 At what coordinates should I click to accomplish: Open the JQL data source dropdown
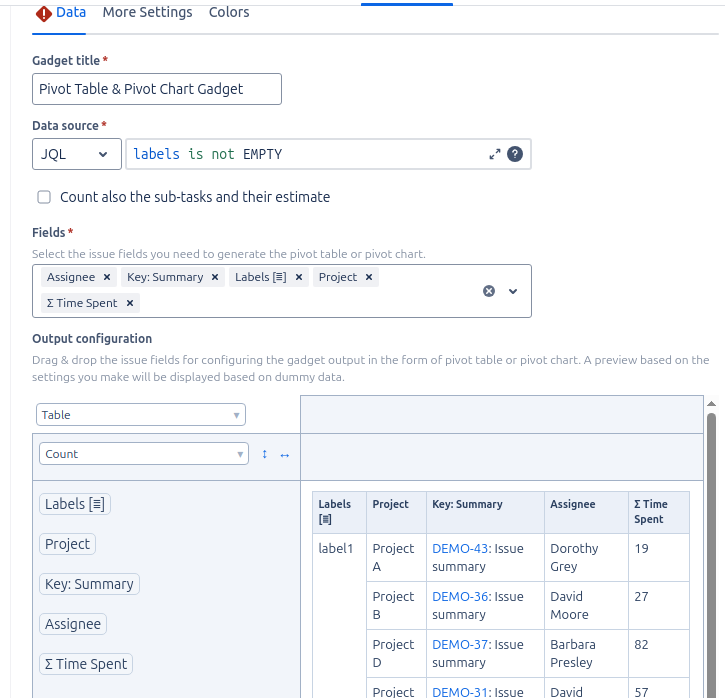pos(77,154)
